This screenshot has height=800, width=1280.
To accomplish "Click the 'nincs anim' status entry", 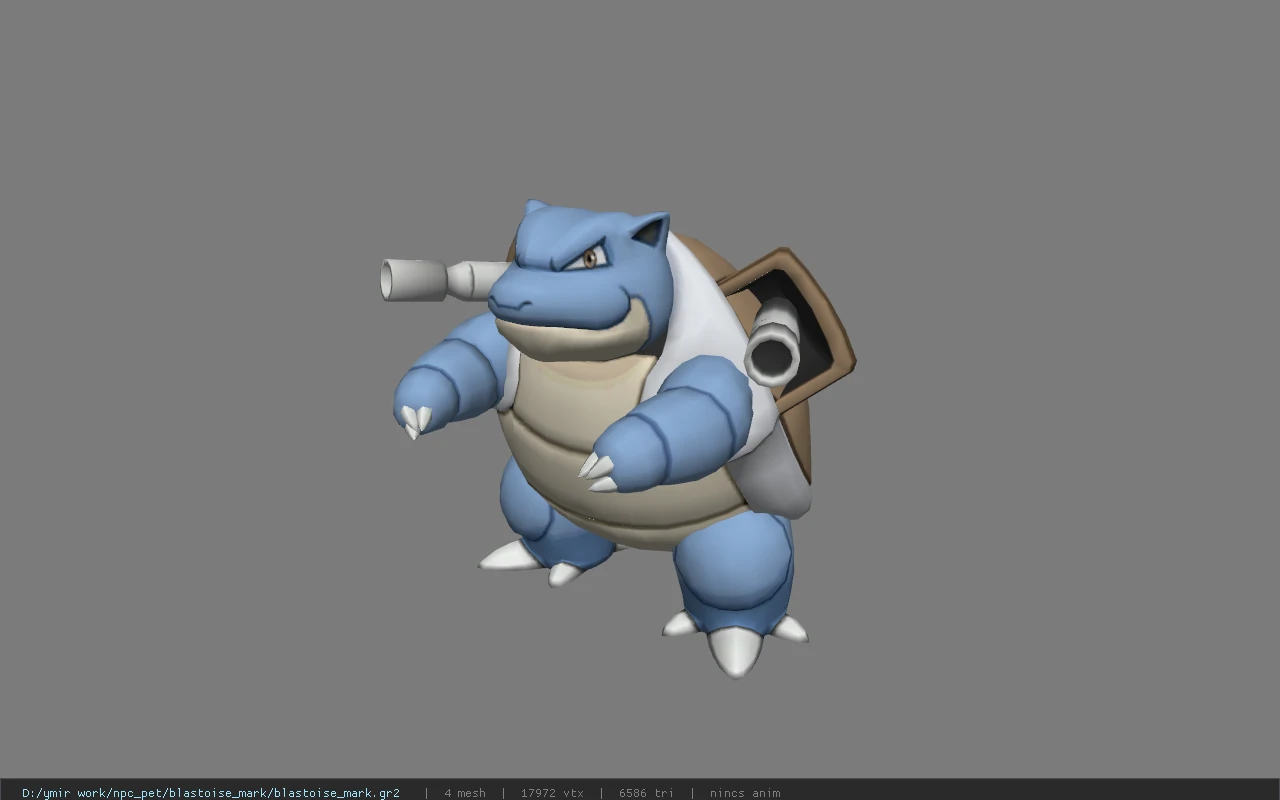I will tap(745, 793).
